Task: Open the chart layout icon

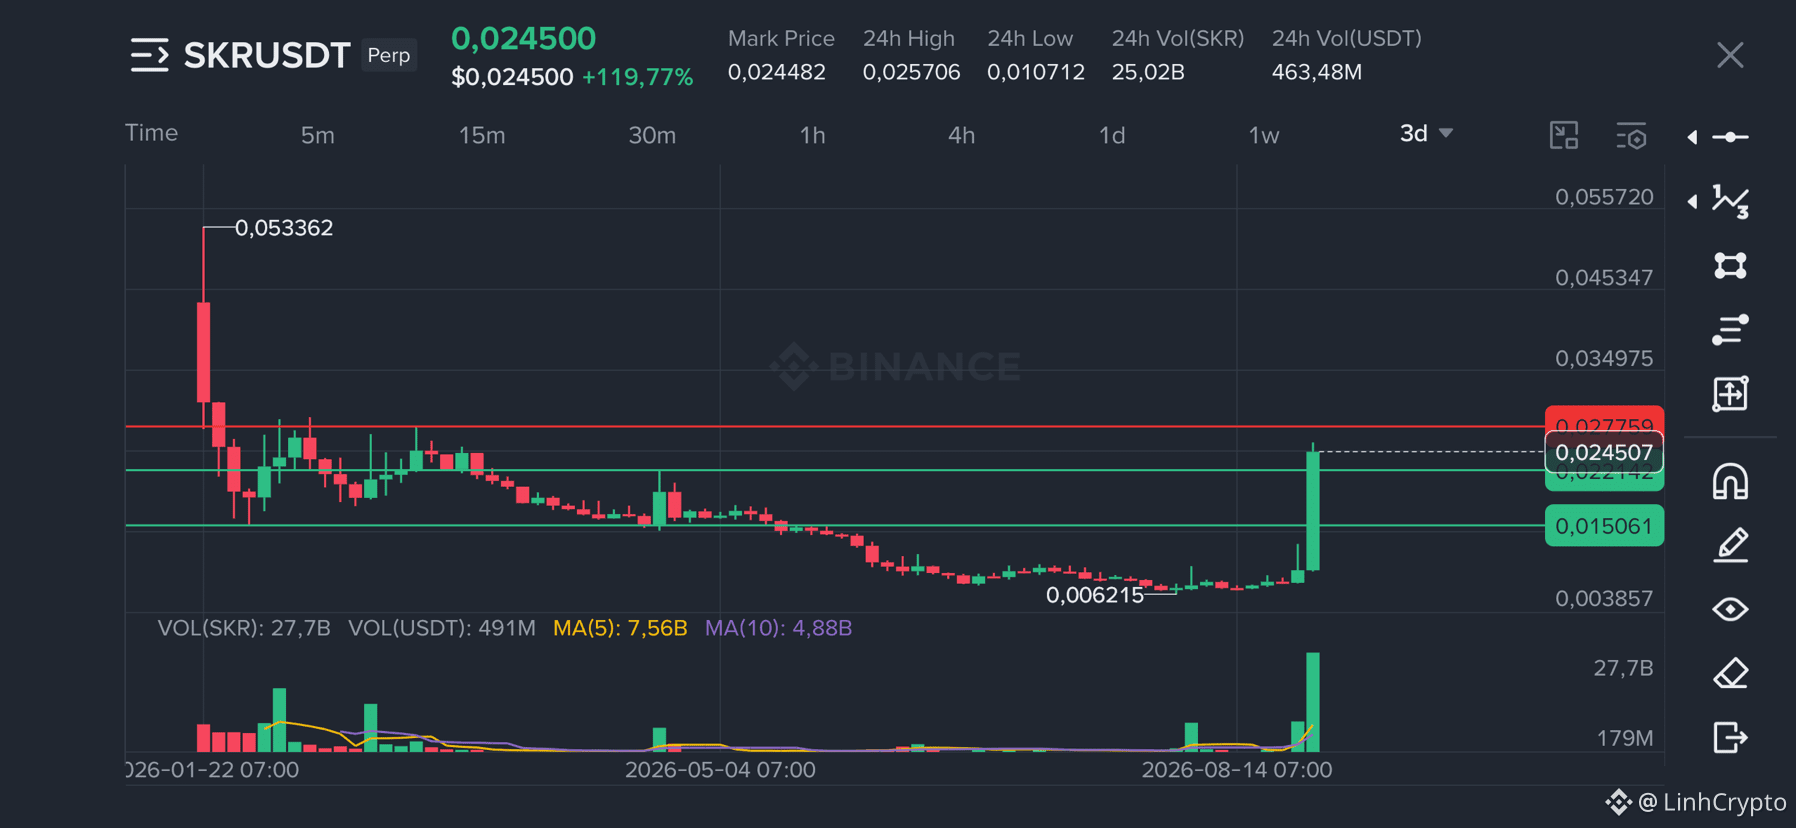Action: coord(1564,135)
